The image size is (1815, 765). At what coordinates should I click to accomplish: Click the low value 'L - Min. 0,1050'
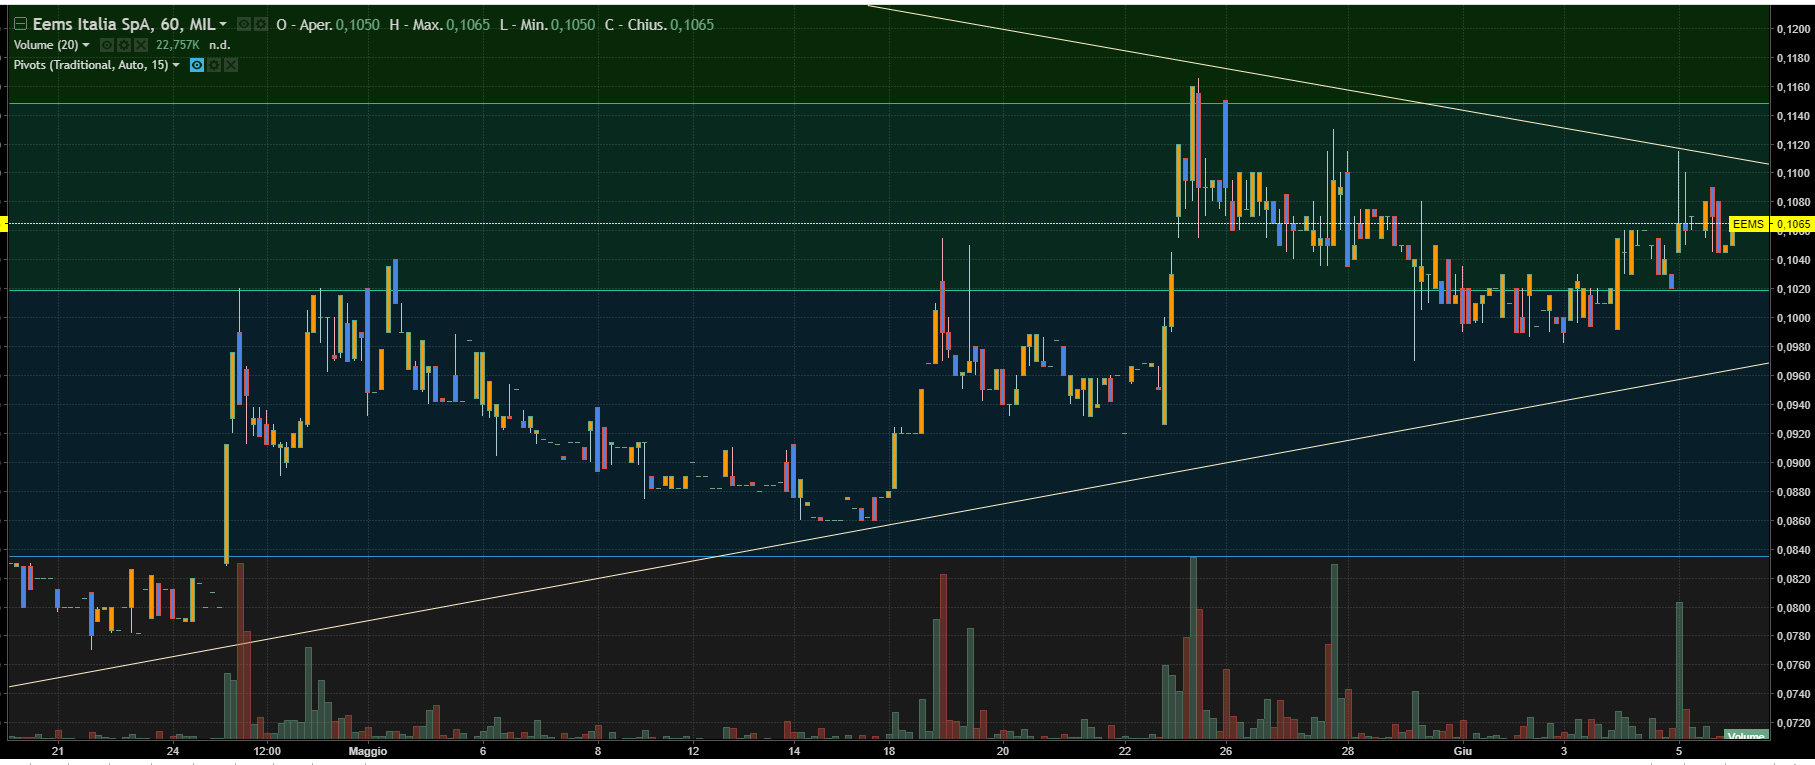[548, 24]
